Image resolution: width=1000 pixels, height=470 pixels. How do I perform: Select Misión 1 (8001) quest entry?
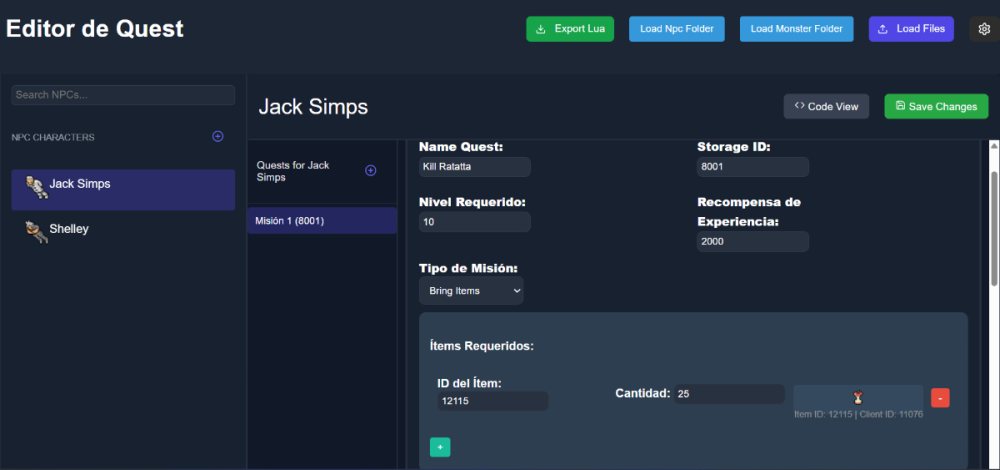point(321,221)
